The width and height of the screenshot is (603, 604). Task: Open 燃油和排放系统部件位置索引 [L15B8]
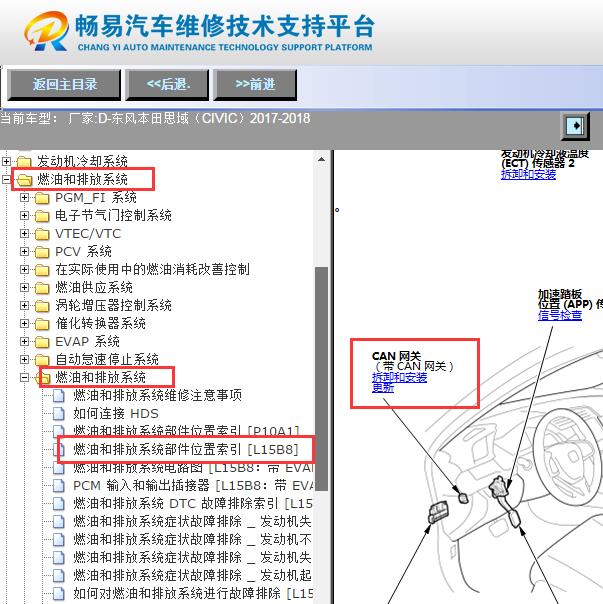coord(186,449)
